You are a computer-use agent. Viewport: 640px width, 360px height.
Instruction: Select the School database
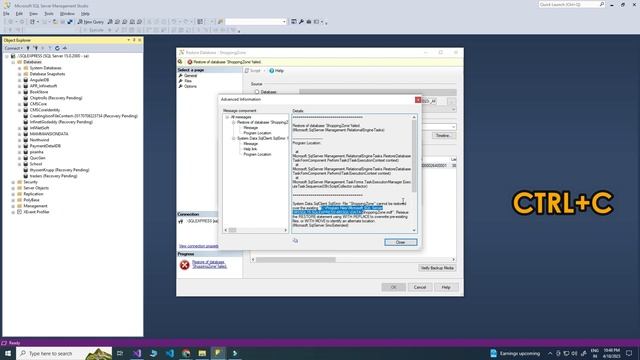(36, 164)
